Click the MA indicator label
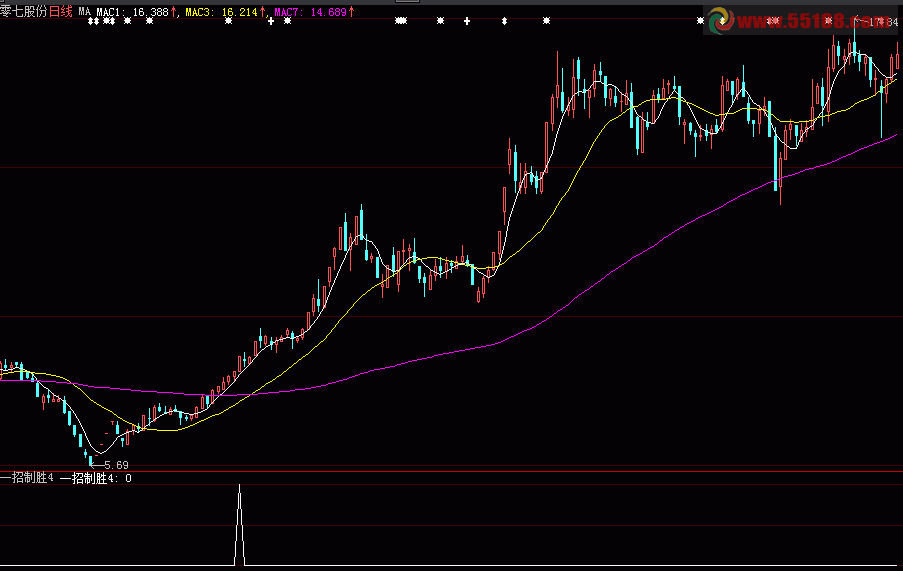 point(85,12)
